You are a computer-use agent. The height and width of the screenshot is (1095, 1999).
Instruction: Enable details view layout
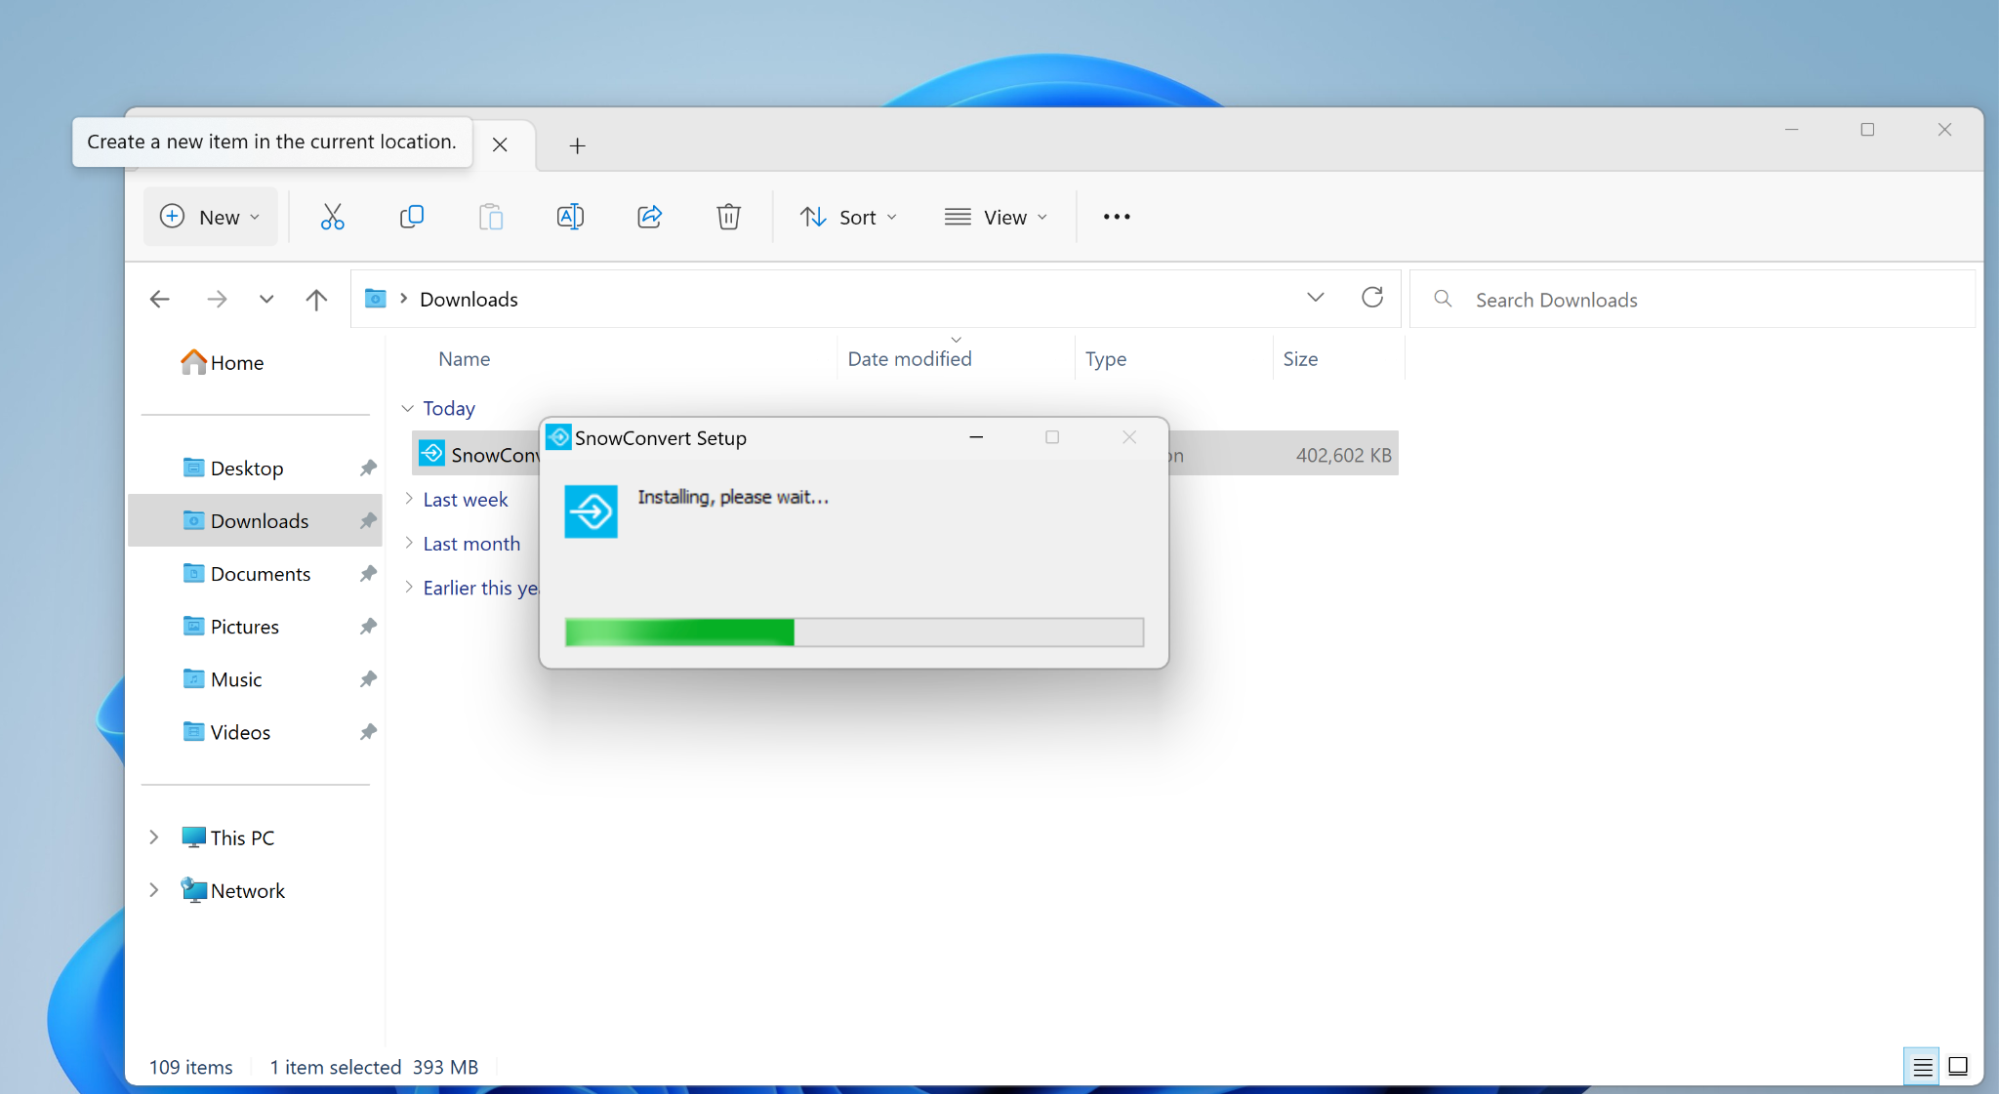[x=1921, y=1066]
